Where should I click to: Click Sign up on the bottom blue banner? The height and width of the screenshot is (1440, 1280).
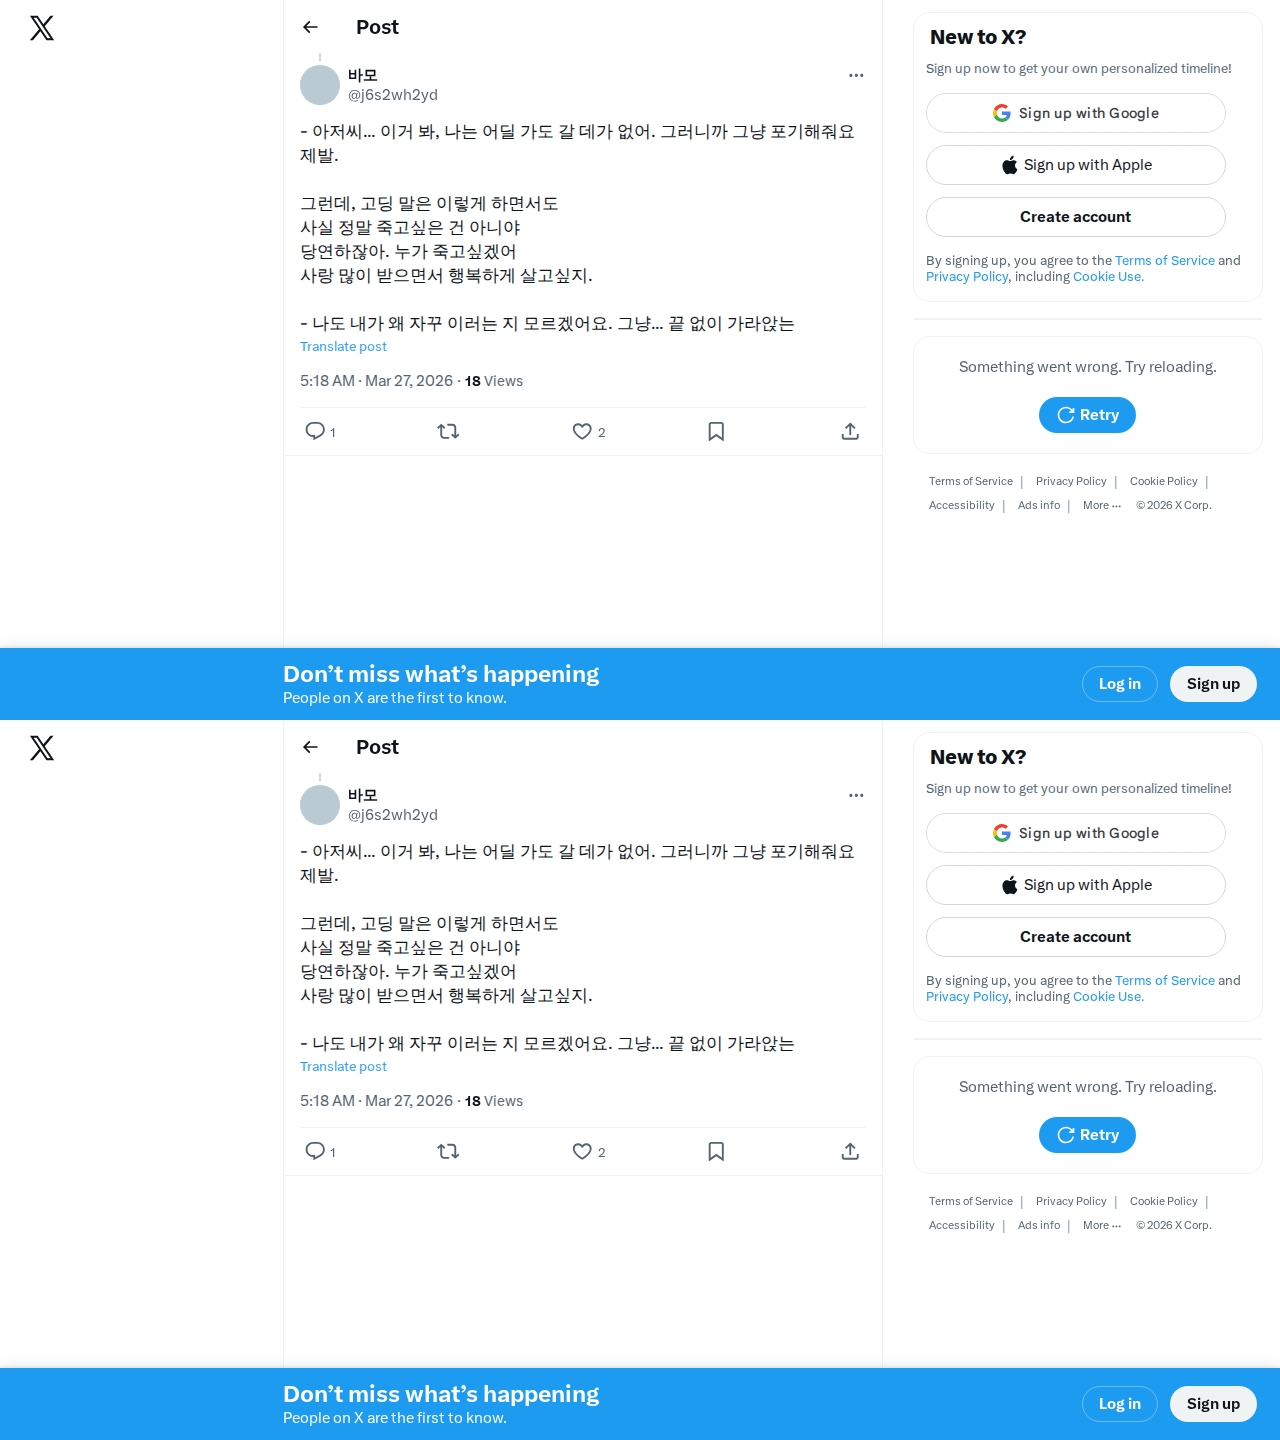tap(1213, 1404)
